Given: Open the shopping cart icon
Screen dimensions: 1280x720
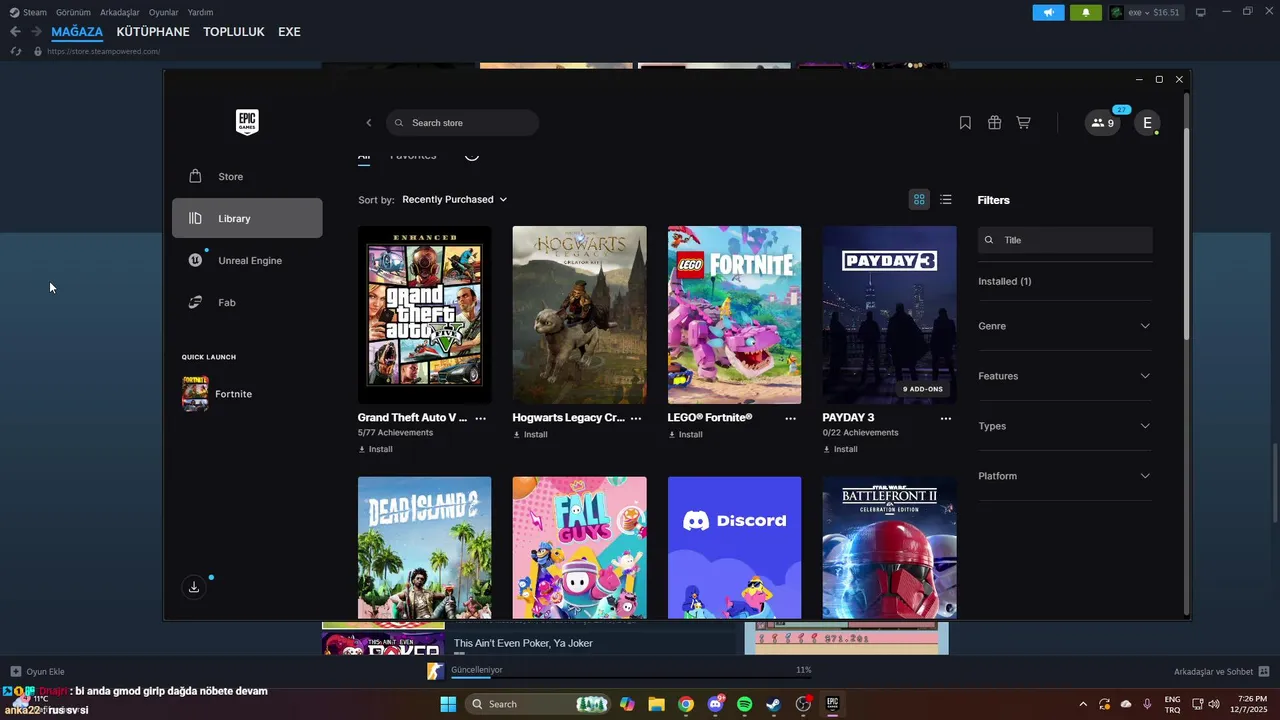Looking at the screenshot, I should pyautogui.click(x=1023, y=123).
